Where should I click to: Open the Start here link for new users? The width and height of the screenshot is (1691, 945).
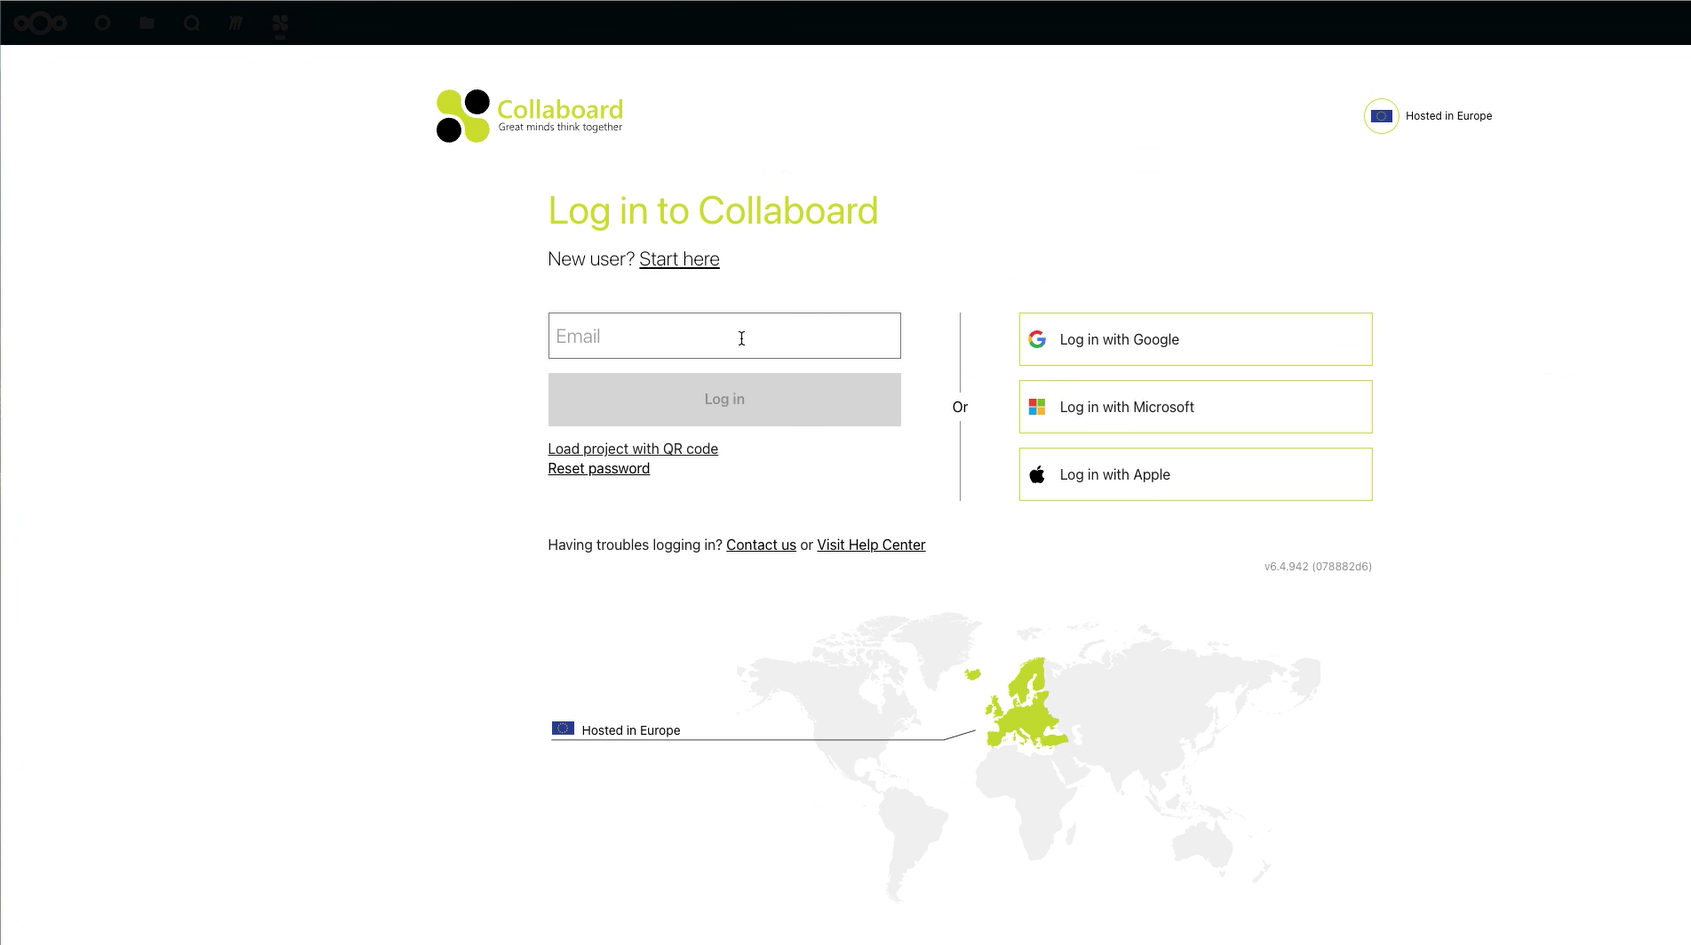coord(679,259)
